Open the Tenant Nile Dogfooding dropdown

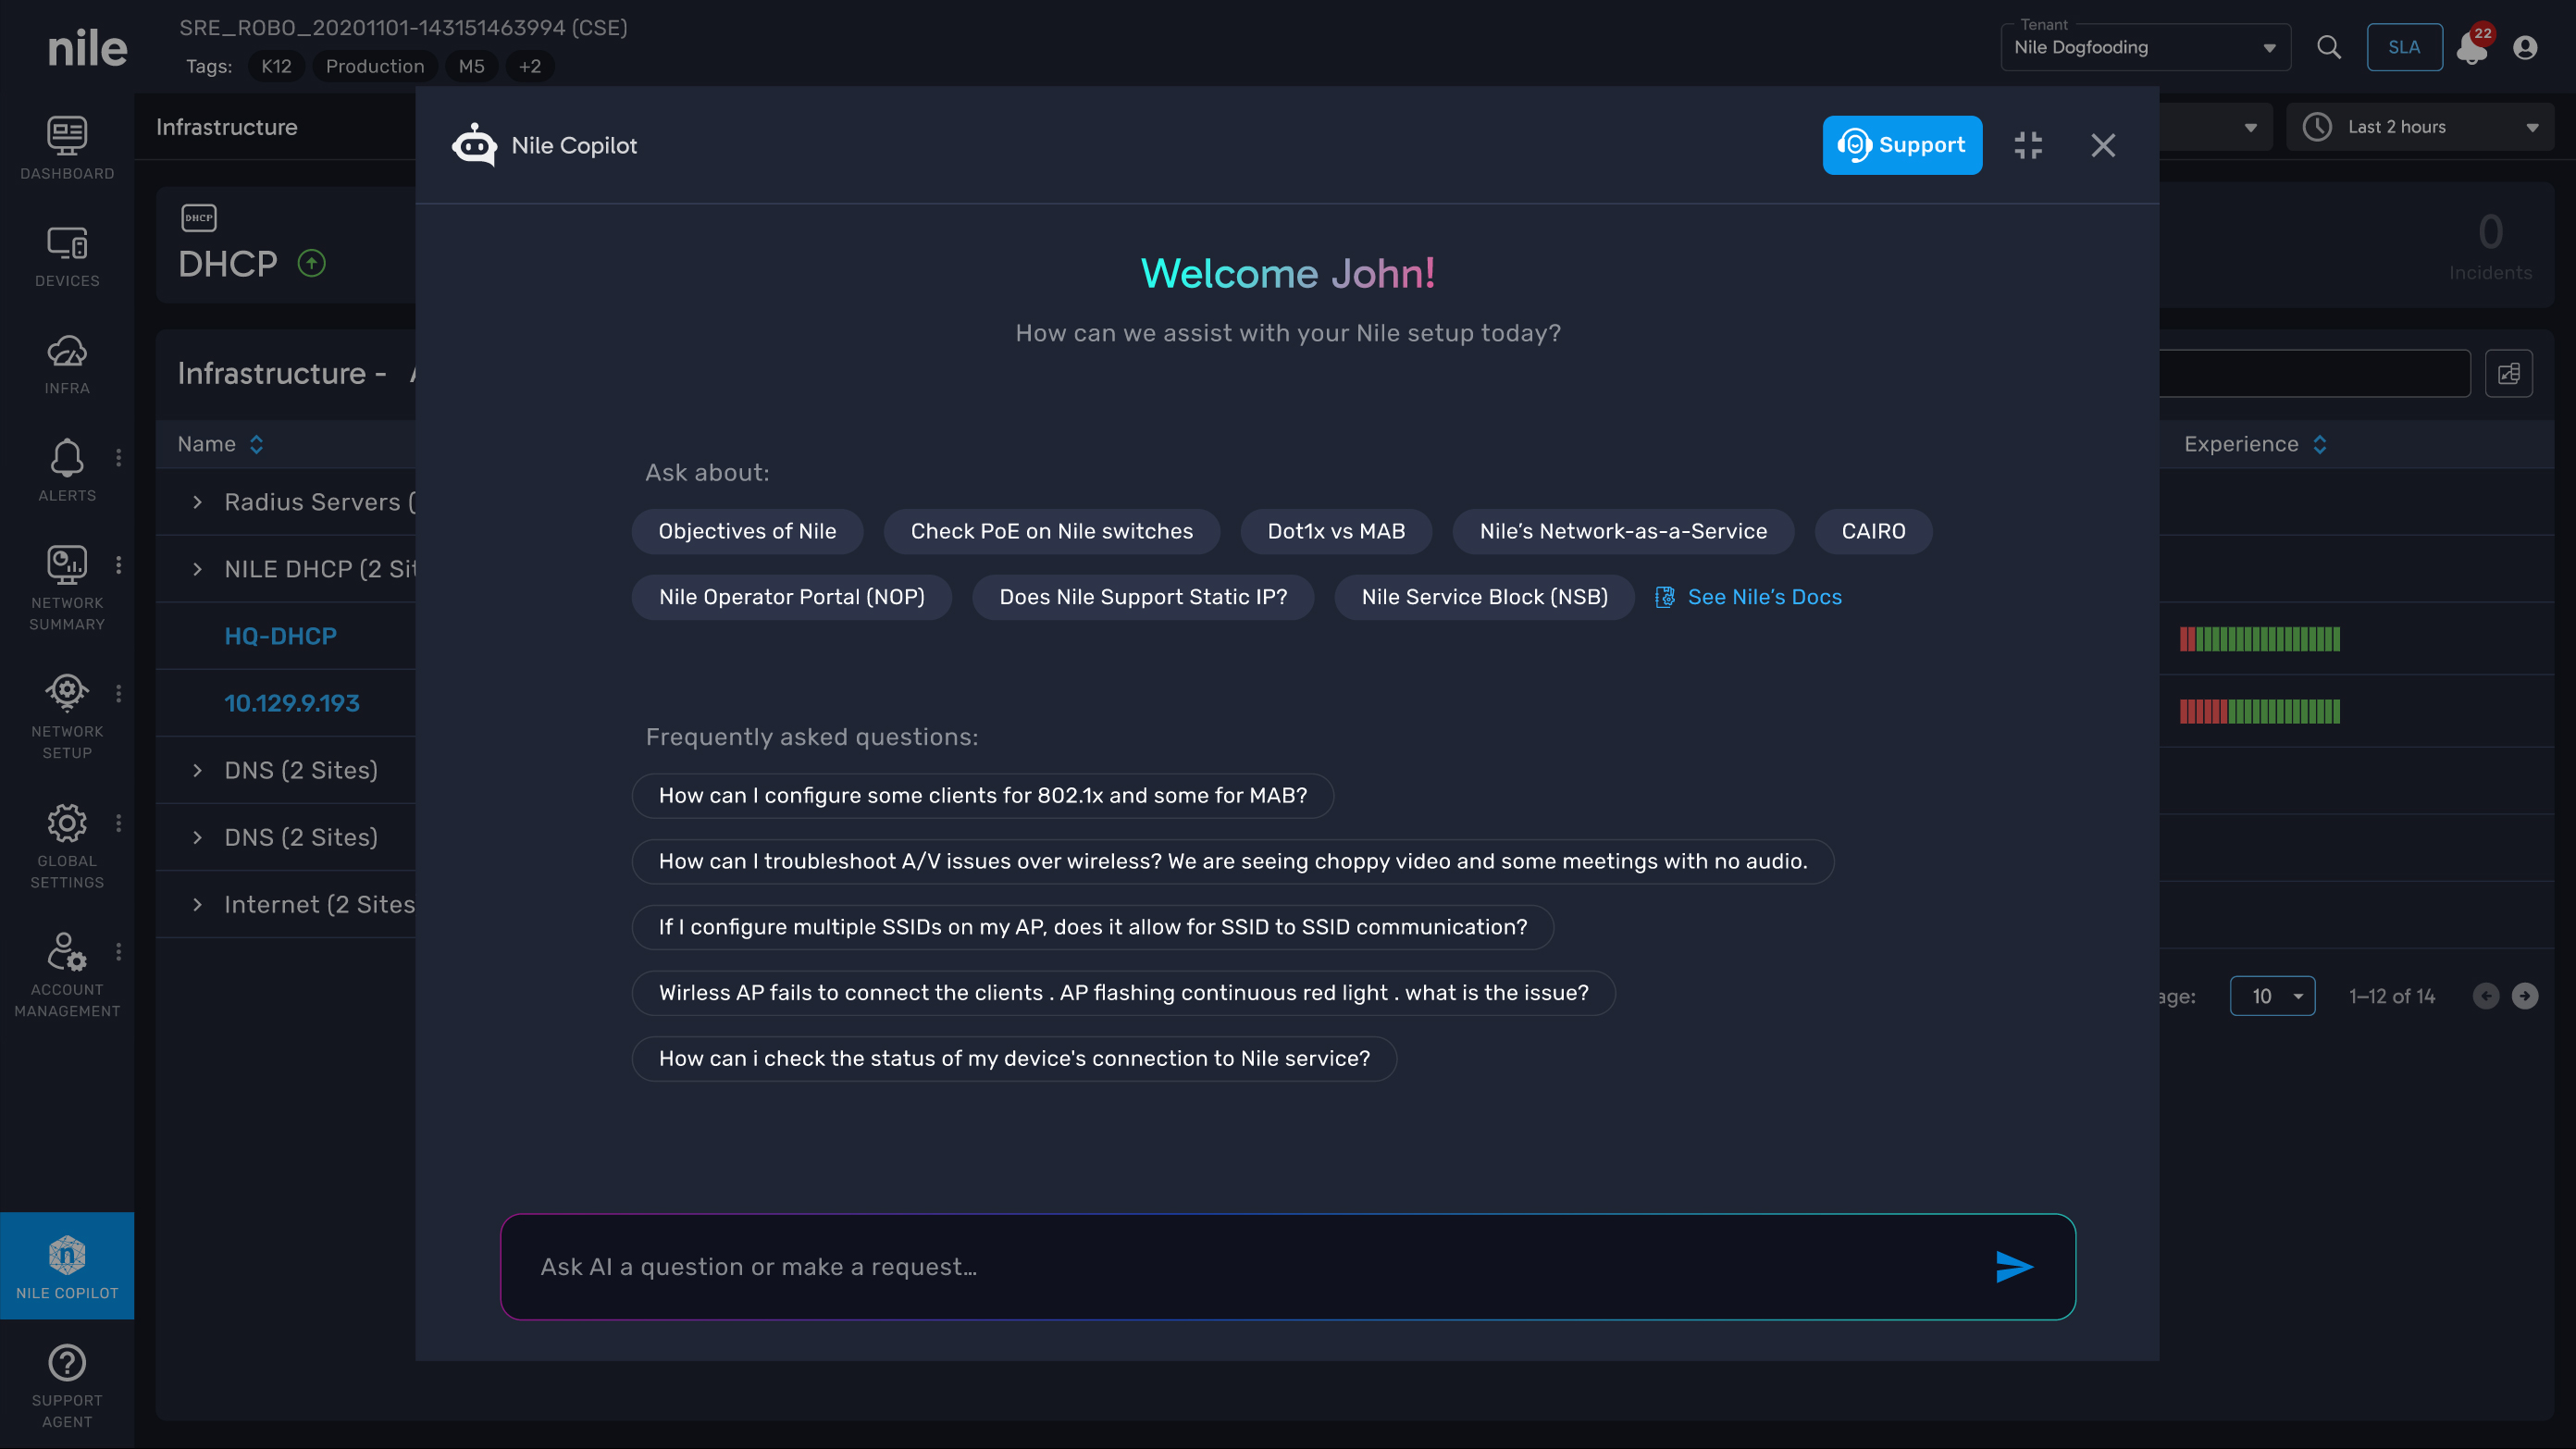coord(2145,47)
